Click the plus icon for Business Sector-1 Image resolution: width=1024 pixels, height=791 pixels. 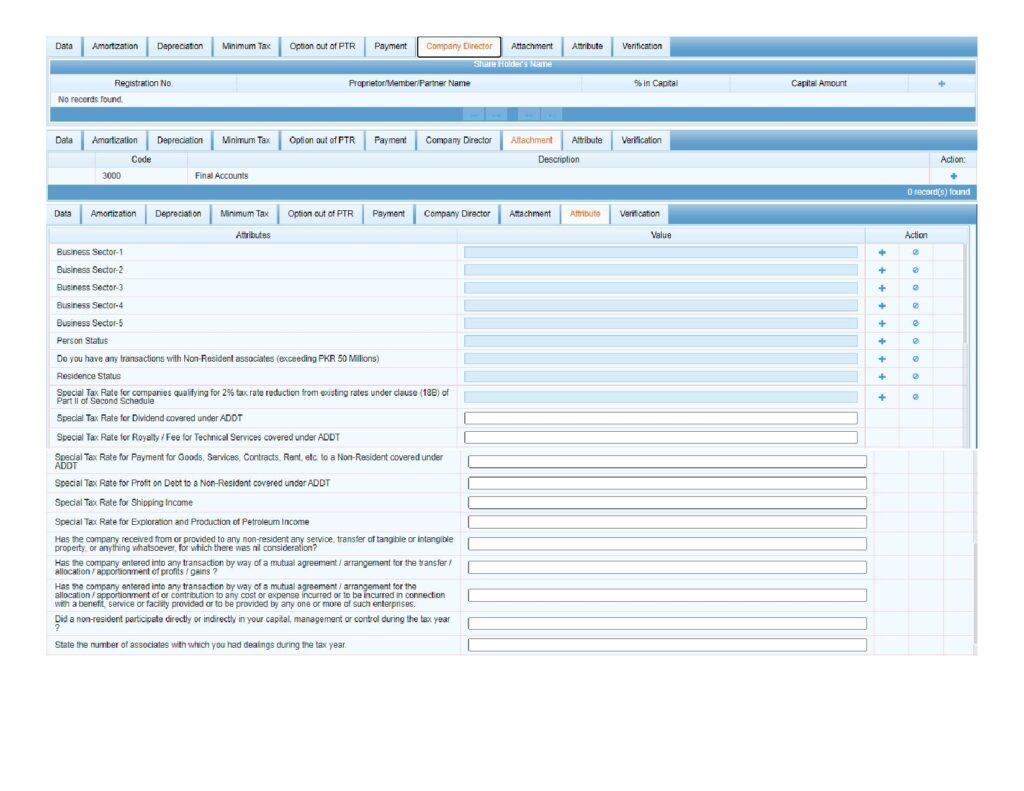click(x=881, y=252)
